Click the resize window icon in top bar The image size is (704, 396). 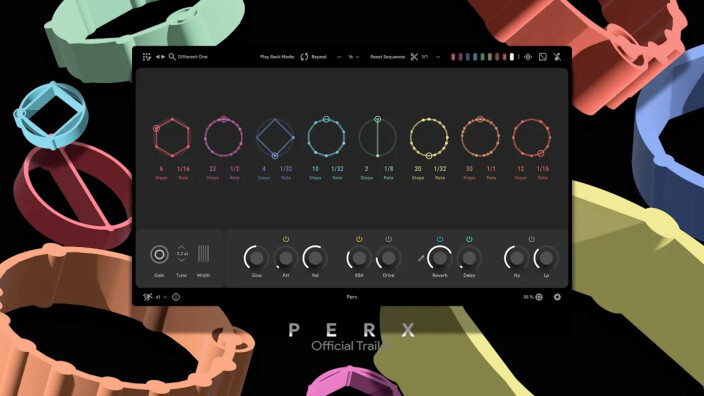pyautogui.click(x=543, y=57)
